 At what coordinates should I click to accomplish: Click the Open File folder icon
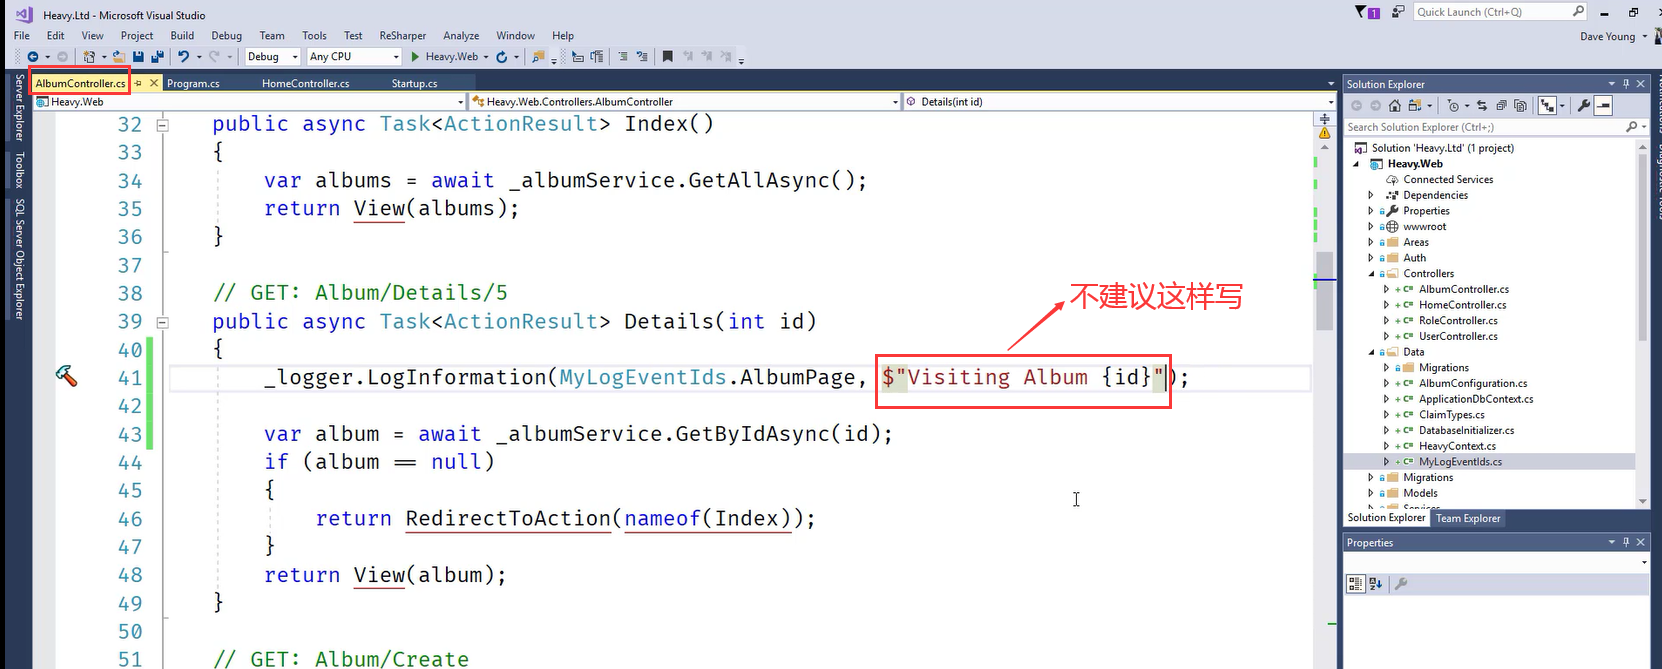[119, 57]
